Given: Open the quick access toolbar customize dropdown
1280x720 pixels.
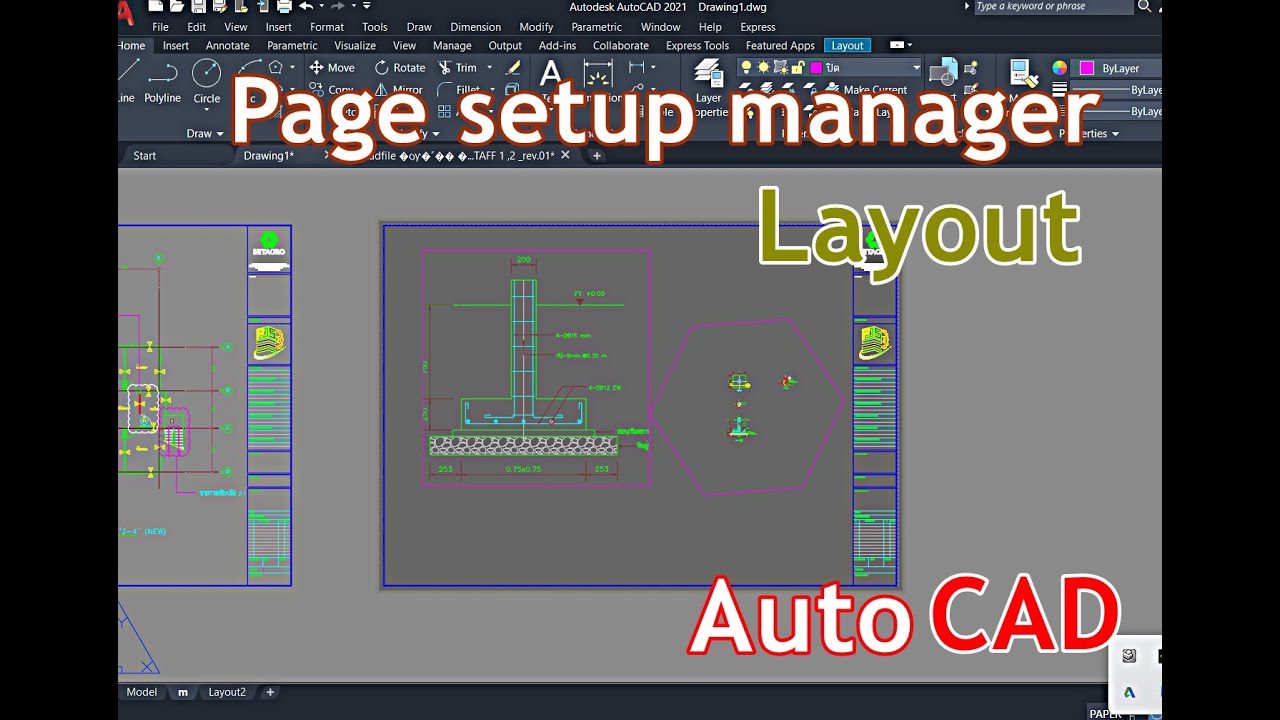Looking at the screenshot, I should pyautogui.click(x=367, y=7).
